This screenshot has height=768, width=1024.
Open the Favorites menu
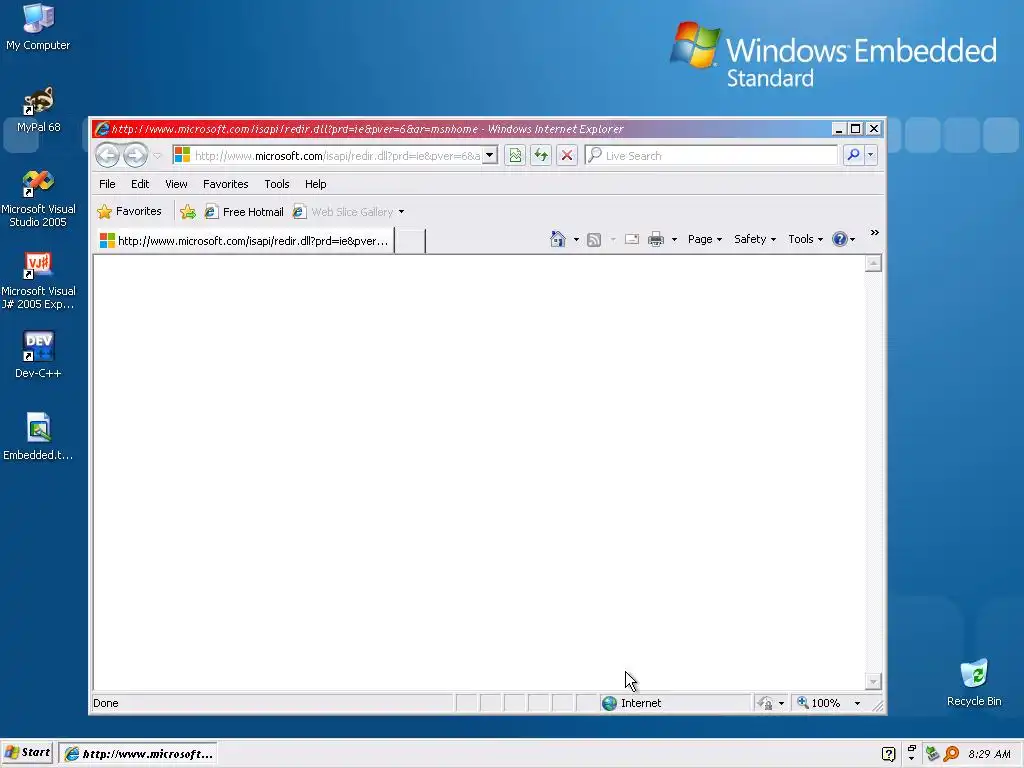point(225,184)
